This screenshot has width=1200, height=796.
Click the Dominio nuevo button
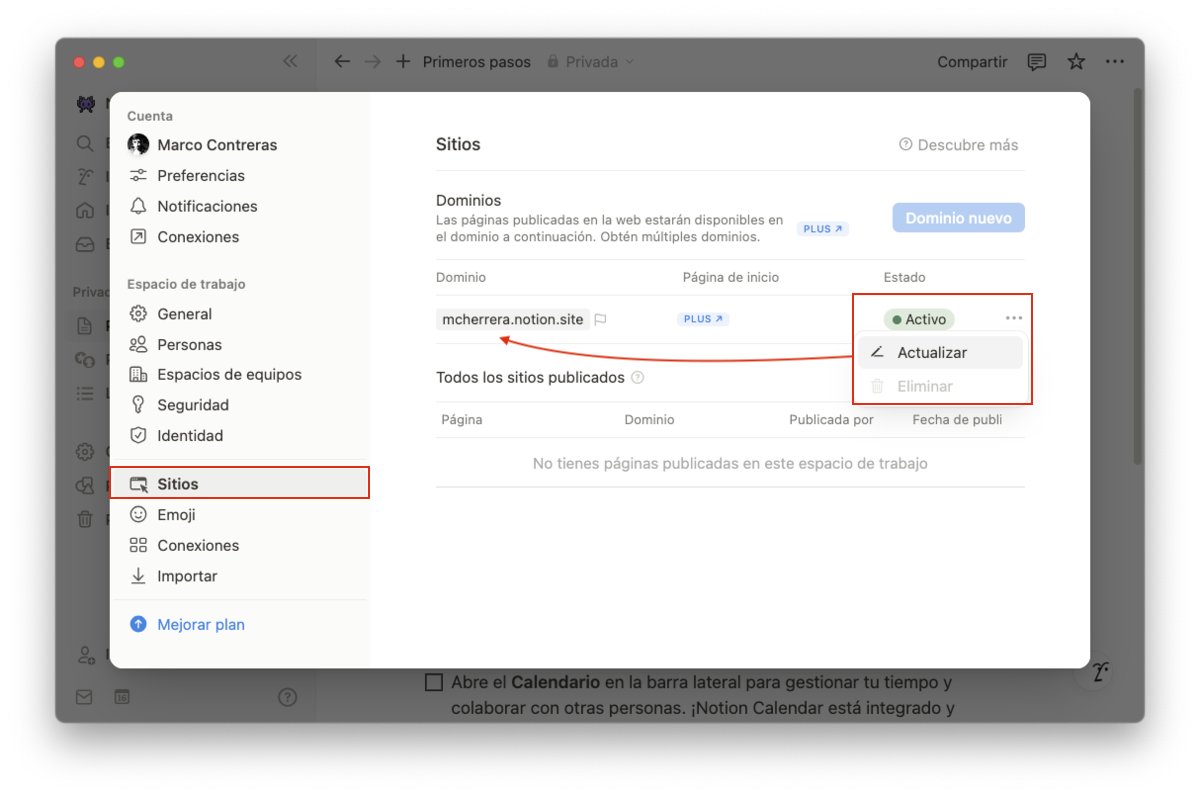958,218
